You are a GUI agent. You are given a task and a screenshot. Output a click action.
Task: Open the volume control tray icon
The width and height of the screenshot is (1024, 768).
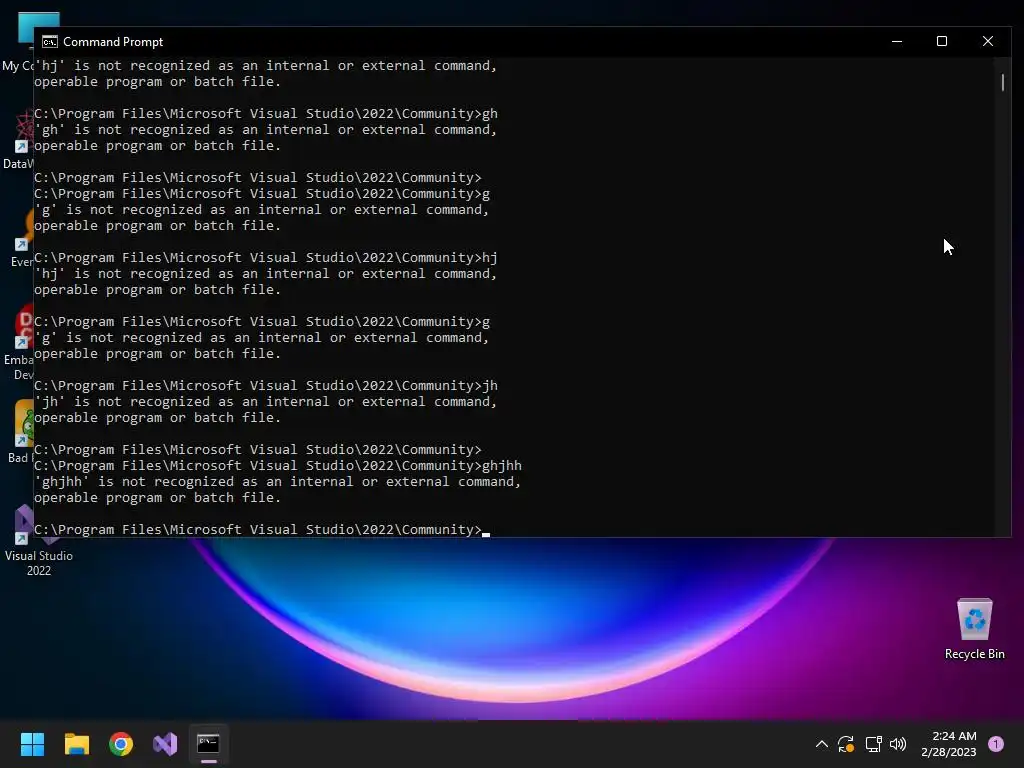pos(898,744)
